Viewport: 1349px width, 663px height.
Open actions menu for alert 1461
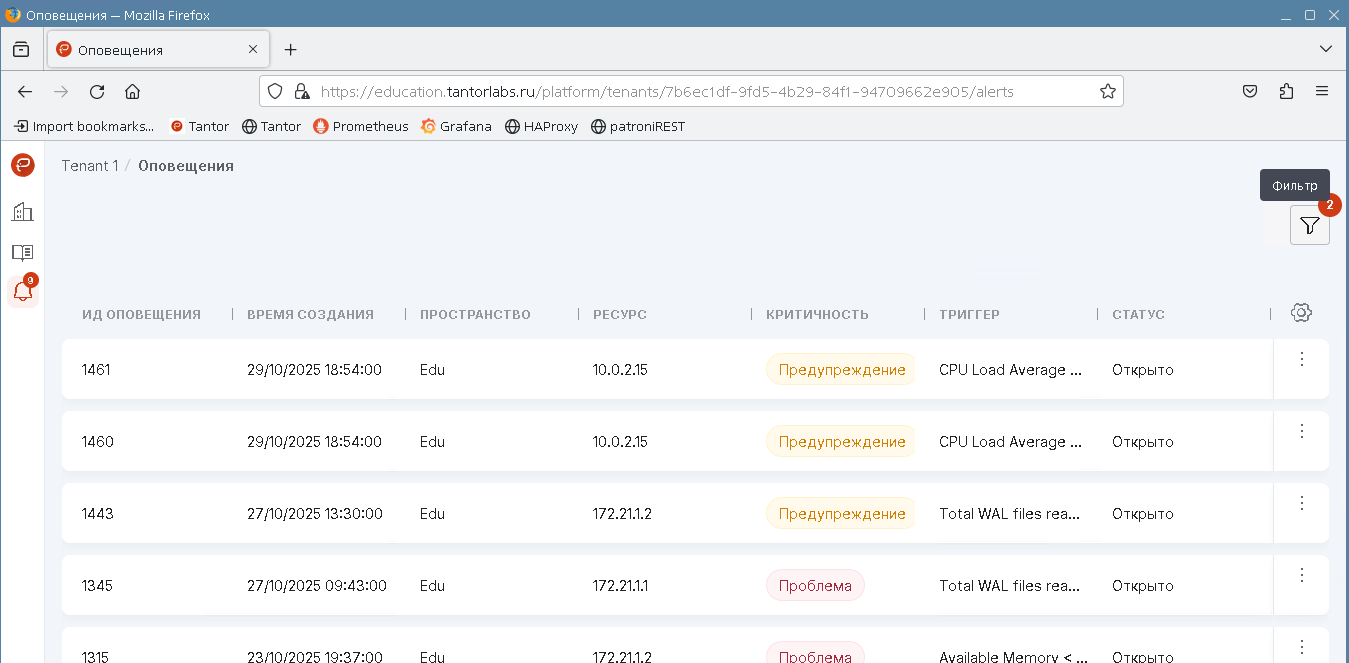click(1301, 359)
